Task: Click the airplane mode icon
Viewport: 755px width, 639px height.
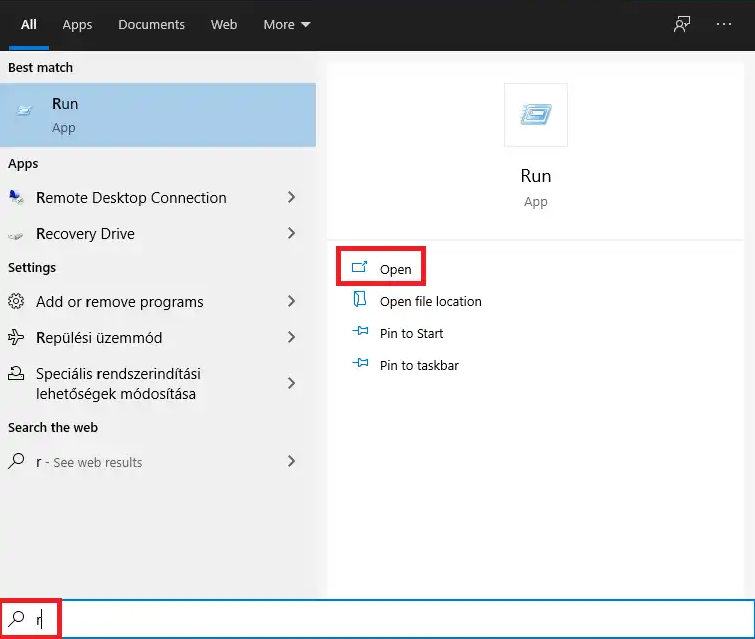Action: [16, 337]
